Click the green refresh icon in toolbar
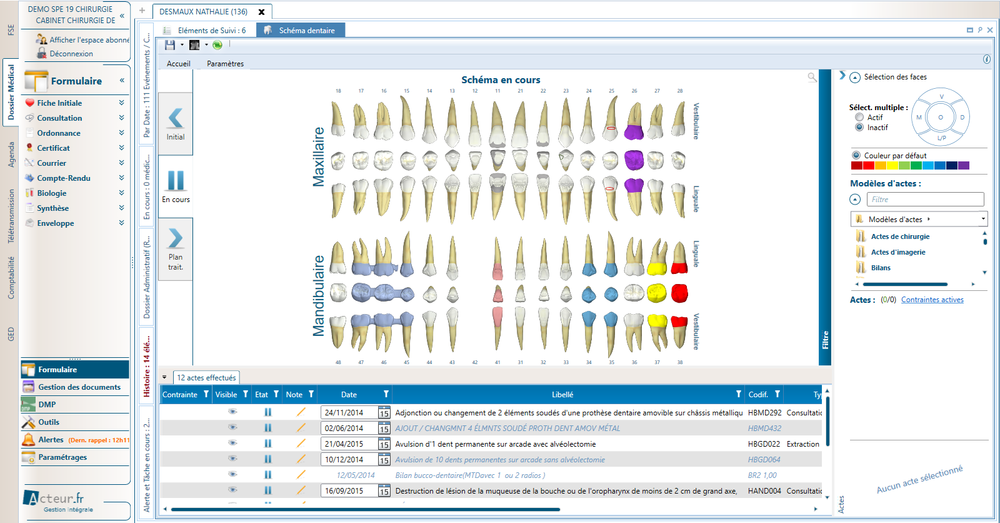Image resolution: width=1000 pixels, height=523 pixels. (x=217, y=45)
